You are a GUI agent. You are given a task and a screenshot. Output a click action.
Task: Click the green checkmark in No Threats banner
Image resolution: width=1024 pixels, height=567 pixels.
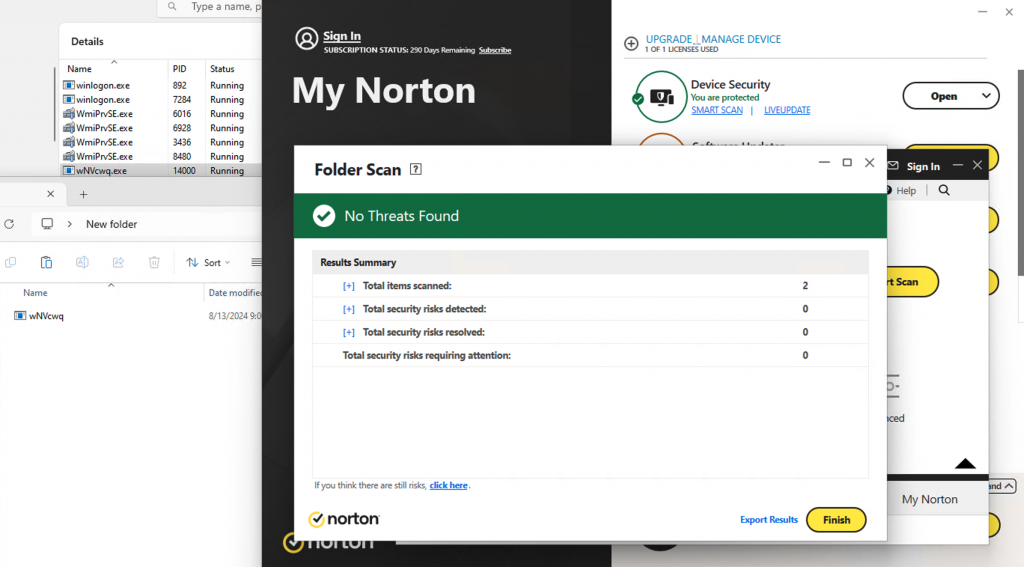coord(324,216)
